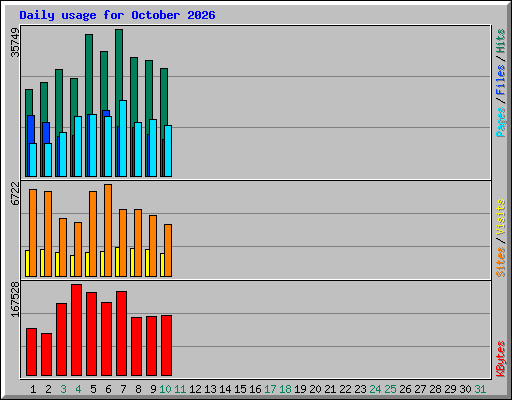
Task: Click day 20 on the x-axis
Action: [315, 389]
